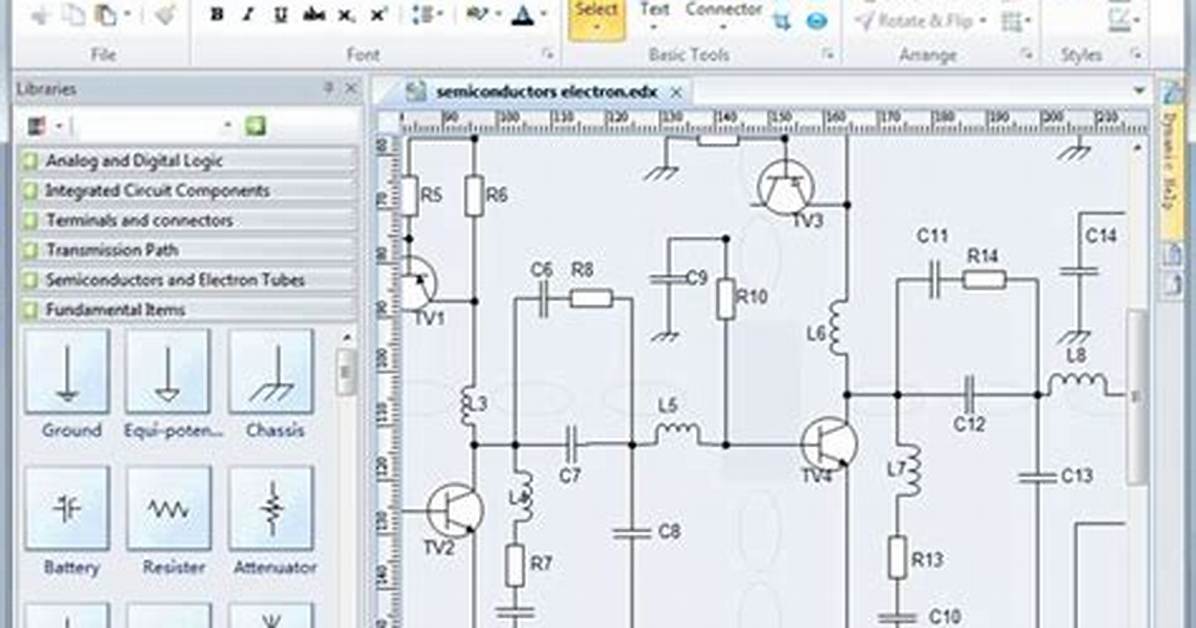Open the Arrange group dialog launcher
This screenshot has width=1196, height=628.
click(1027, 54)
